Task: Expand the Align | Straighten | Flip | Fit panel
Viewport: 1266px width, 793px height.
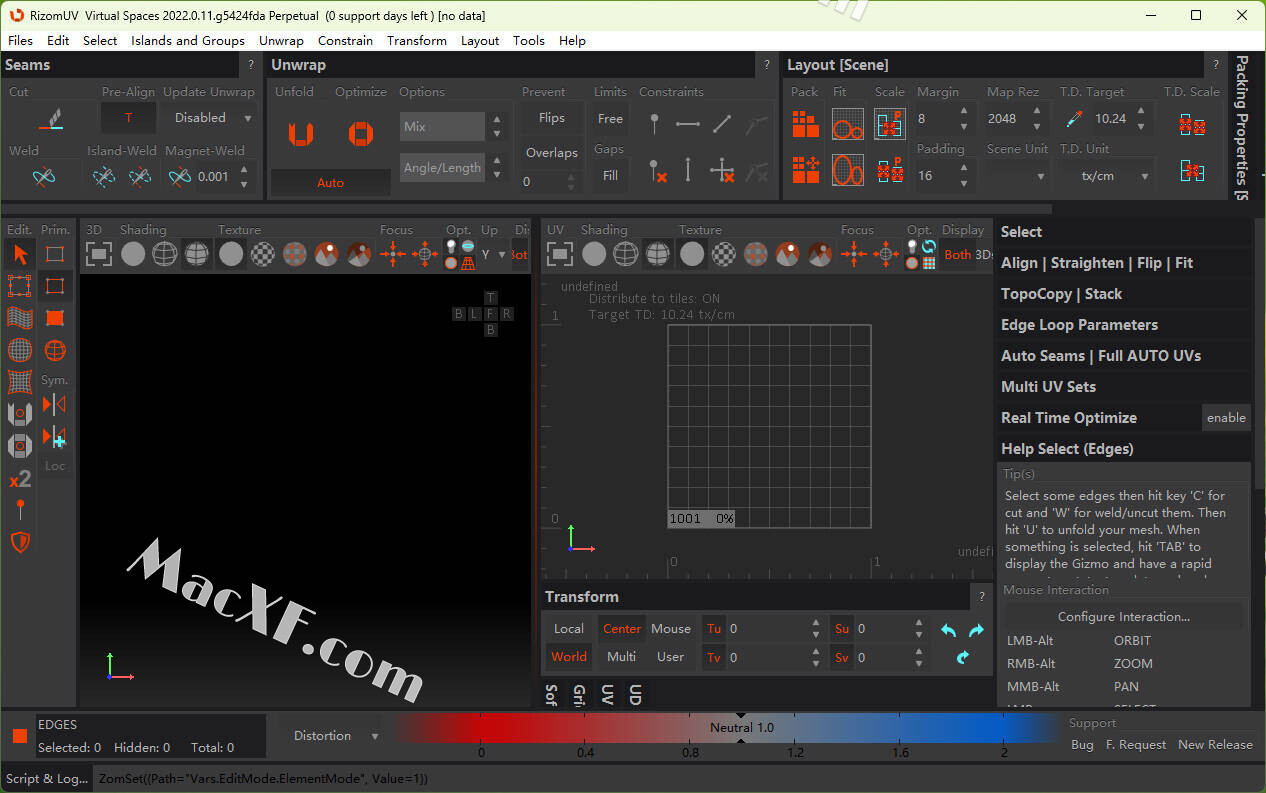Action: coord(1124,263)
